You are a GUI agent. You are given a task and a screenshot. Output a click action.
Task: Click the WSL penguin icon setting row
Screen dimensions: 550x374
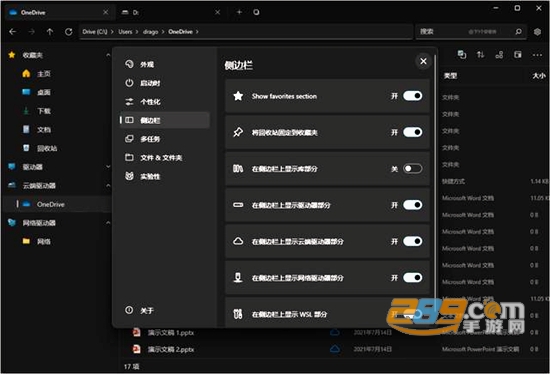click(x=238, y=314)
